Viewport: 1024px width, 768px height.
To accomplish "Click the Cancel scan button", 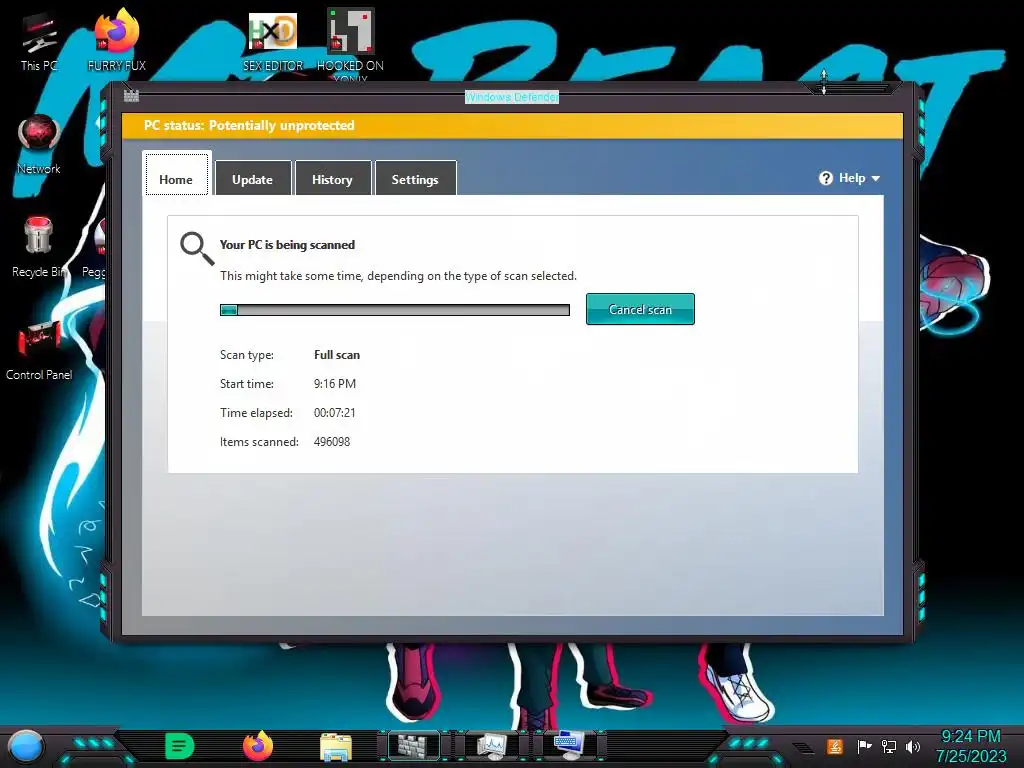I will [x=640, y=309].
